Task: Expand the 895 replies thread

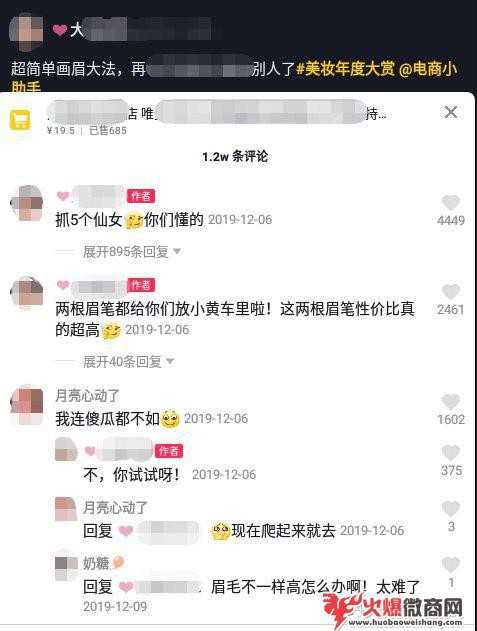Action: click(x=126, y=252)
